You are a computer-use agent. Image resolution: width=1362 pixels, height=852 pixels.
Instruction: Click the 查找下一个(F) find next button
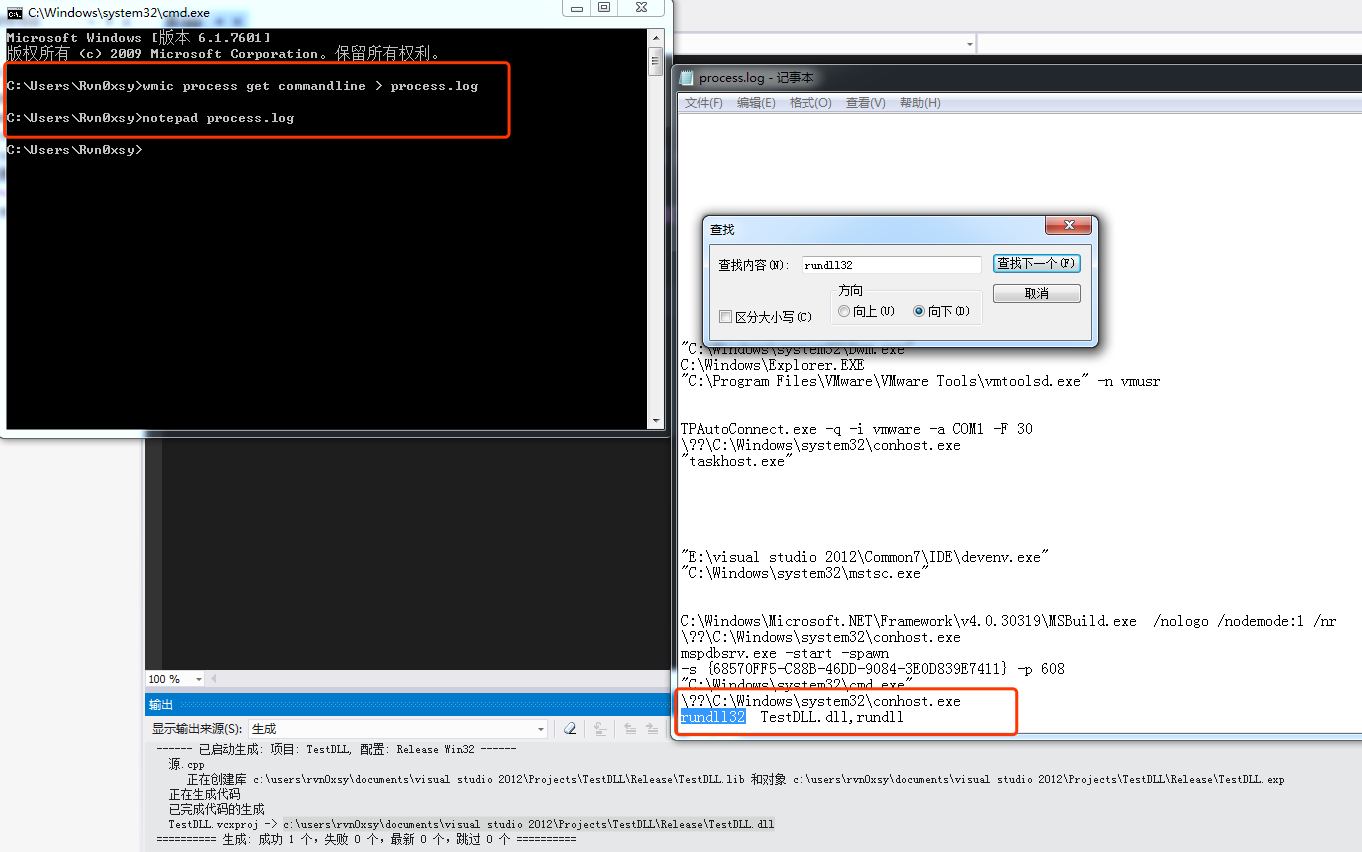[x=1037, y=263]
